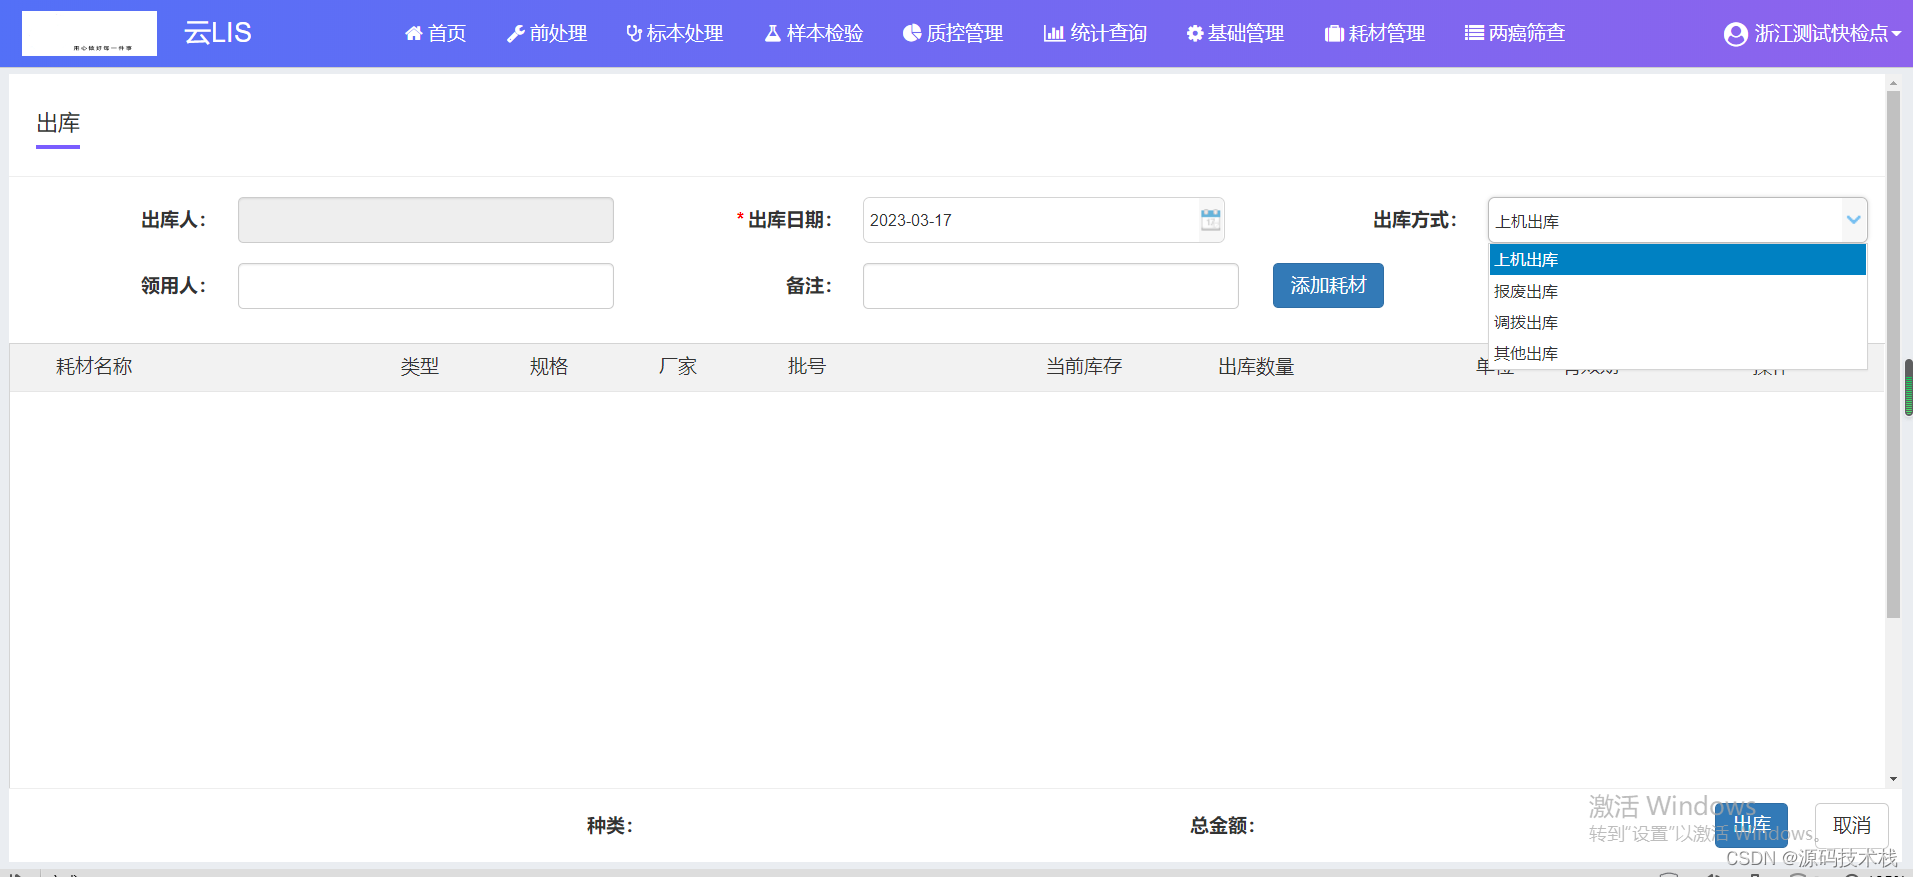Open the 样本检验 menu
The image size is (1913, 877).
click(814, 34)
